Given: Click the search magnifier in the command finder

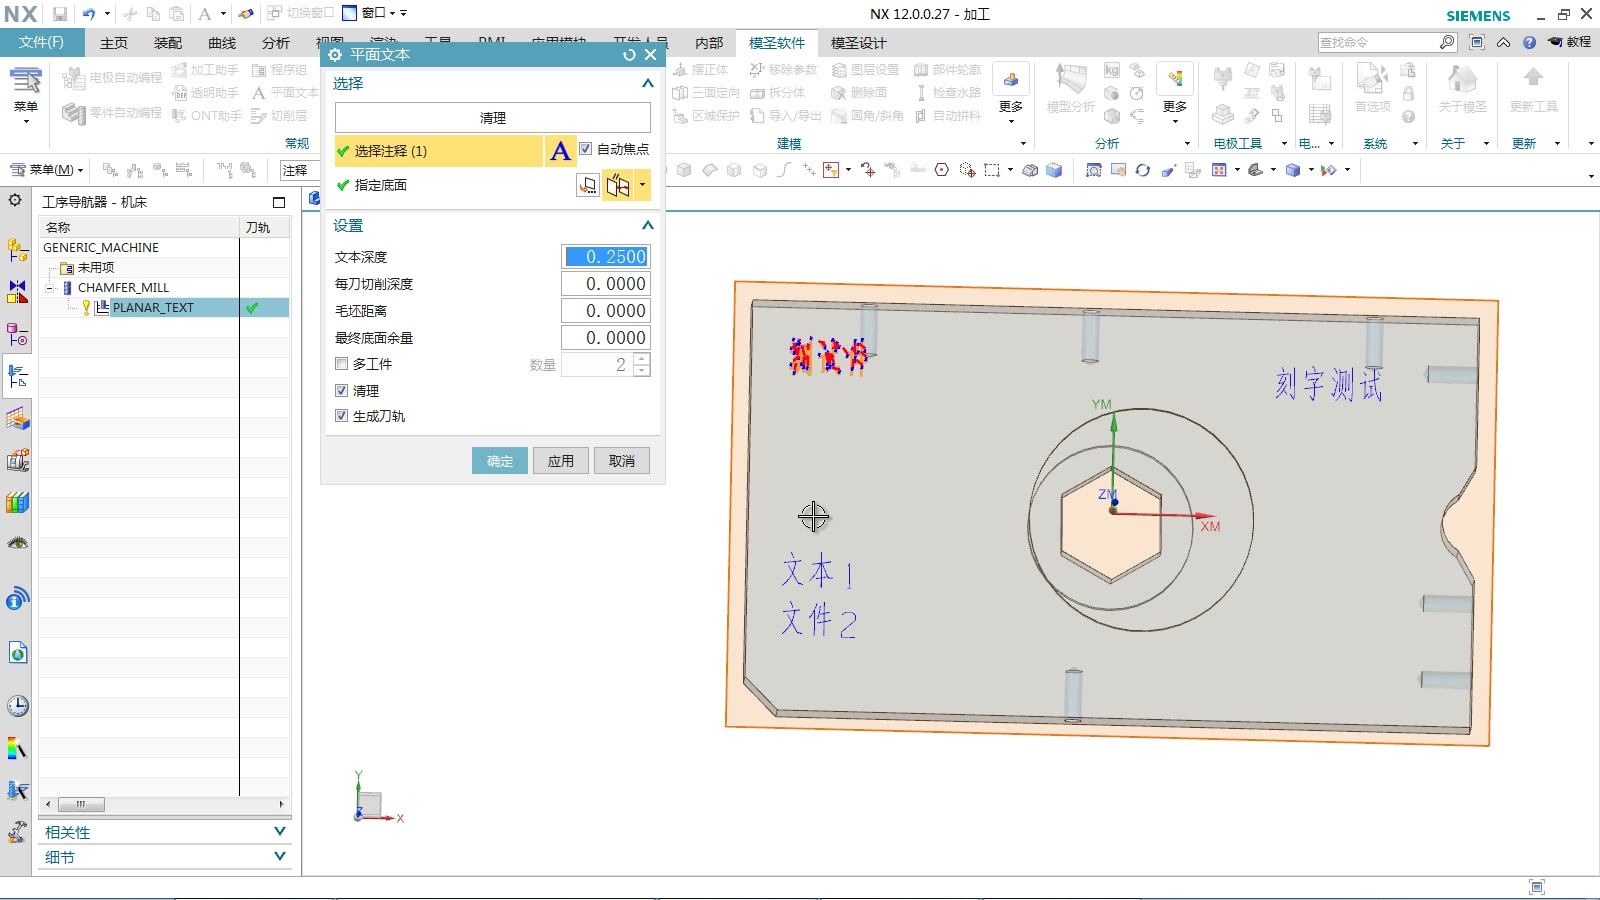Looking at the screenshot, I should pos(1447,42).
